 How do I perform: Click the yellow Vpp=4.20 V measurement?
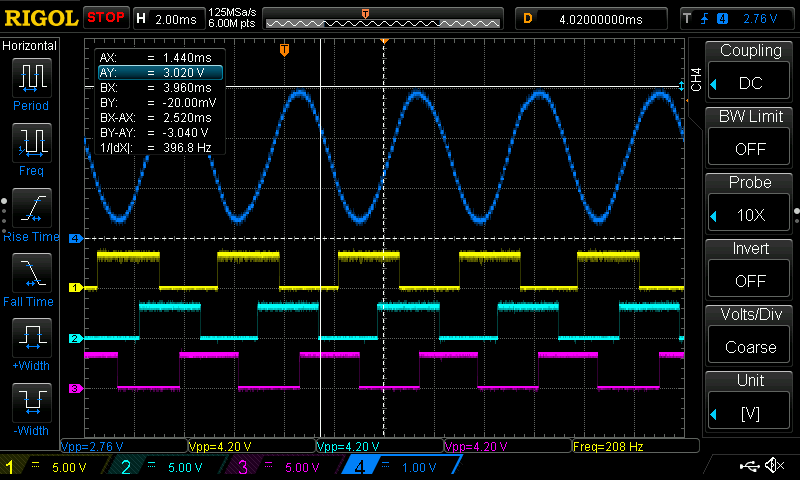pos(220,447)
